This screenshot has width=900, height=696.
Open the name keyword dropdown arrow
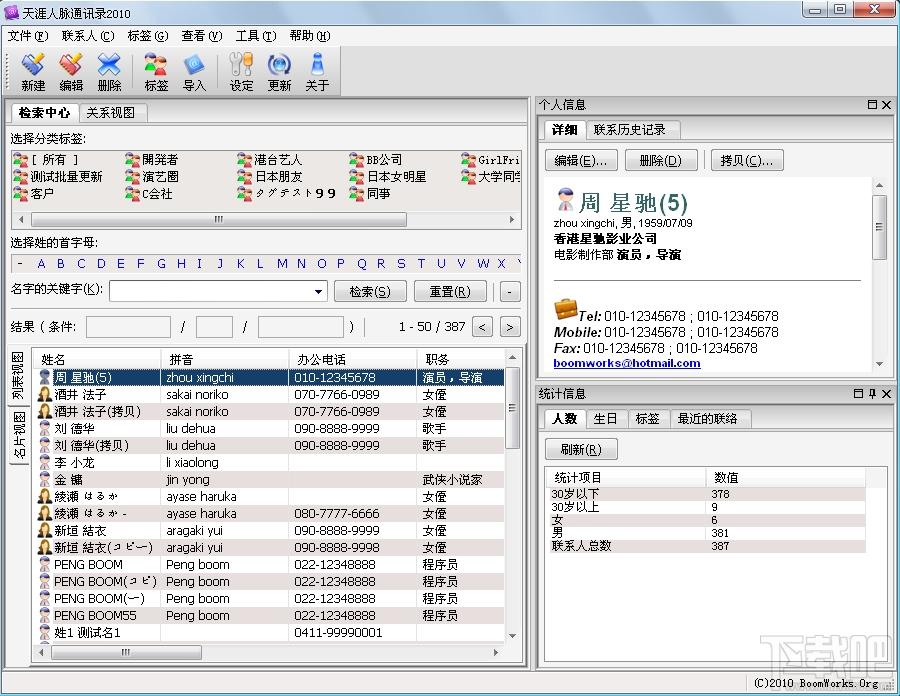318,291
